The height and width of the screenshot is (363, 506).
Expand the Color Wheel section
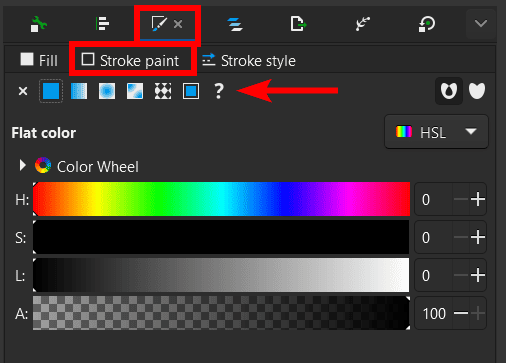[22, 165]
